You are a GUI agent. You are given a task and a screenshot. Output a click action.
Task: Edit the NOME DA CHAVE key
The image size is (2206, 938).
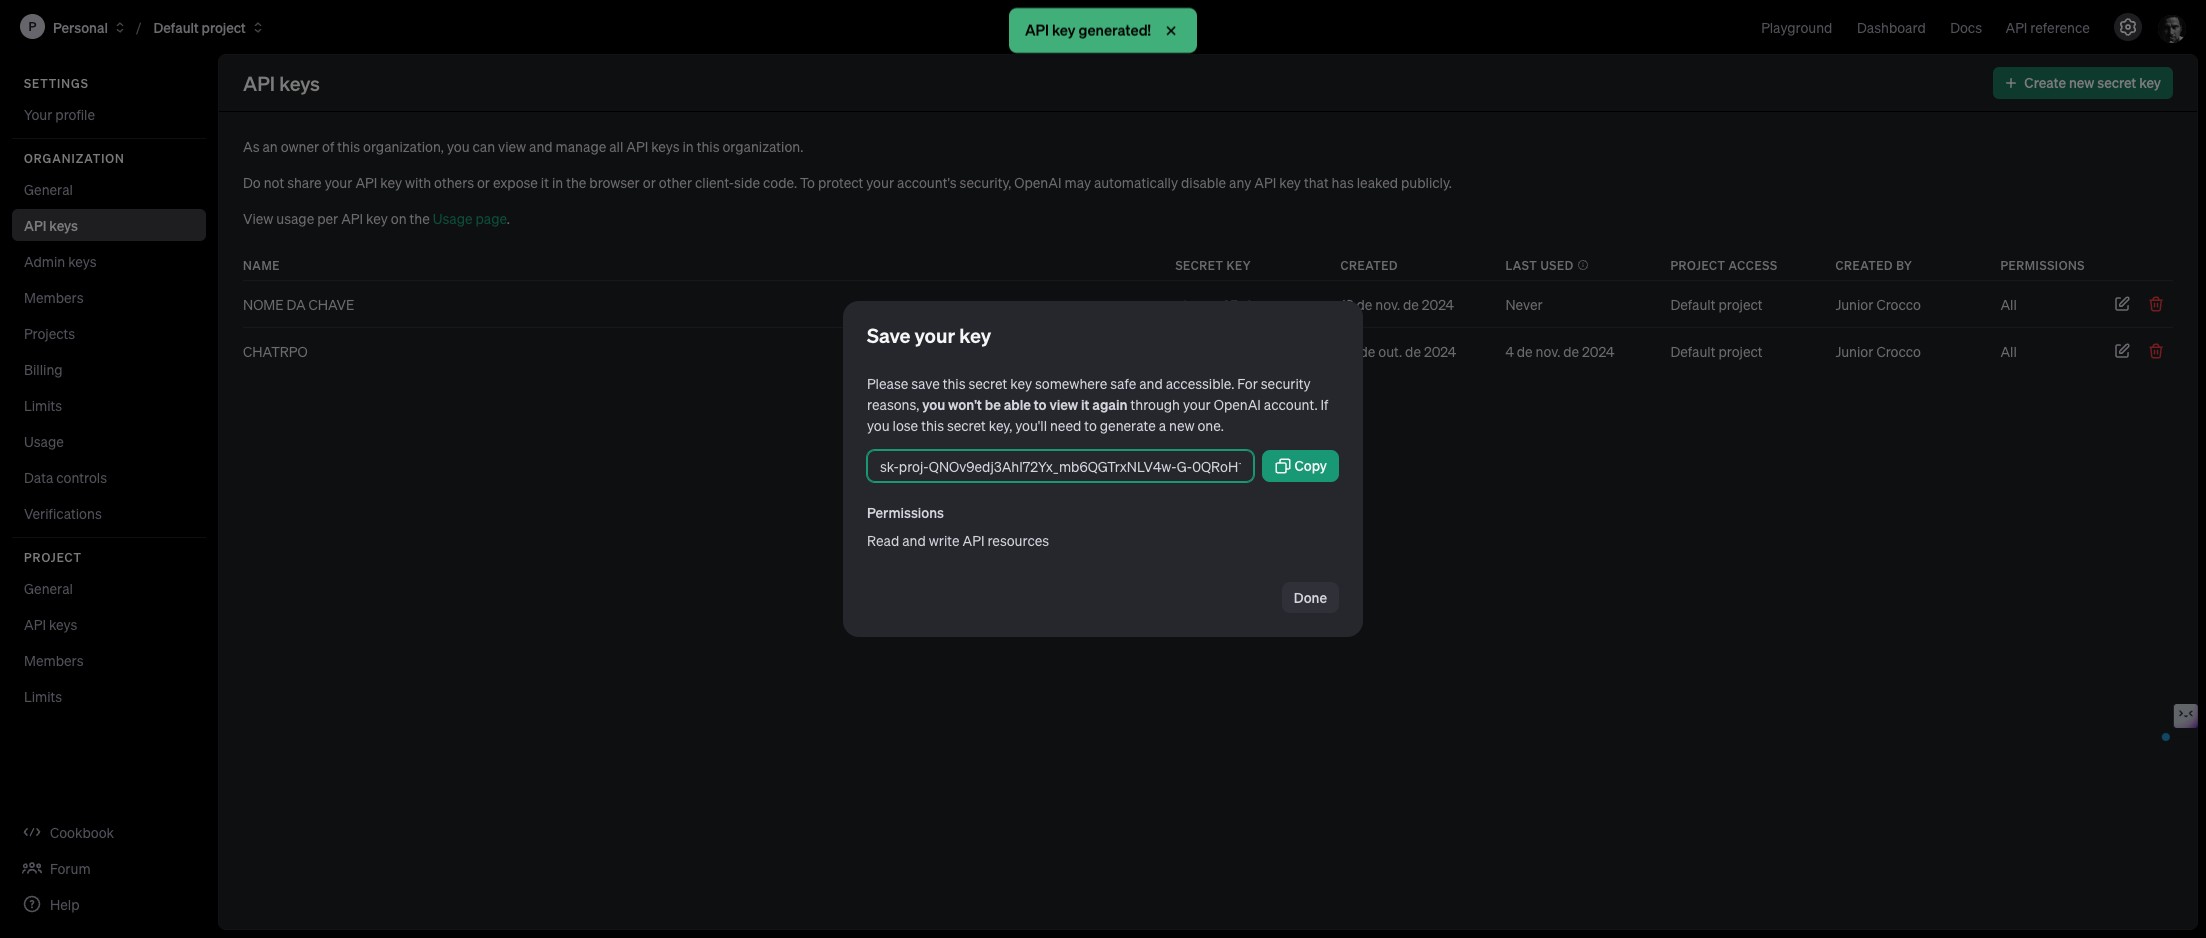click(2122, 304)
